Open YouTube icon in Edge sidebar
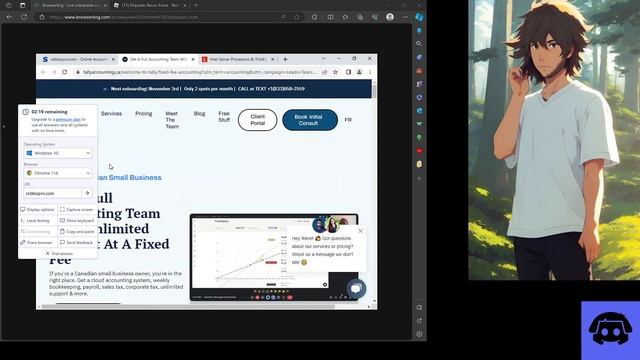This screenshot has height=360, width=640. click(x=419, y=151)
